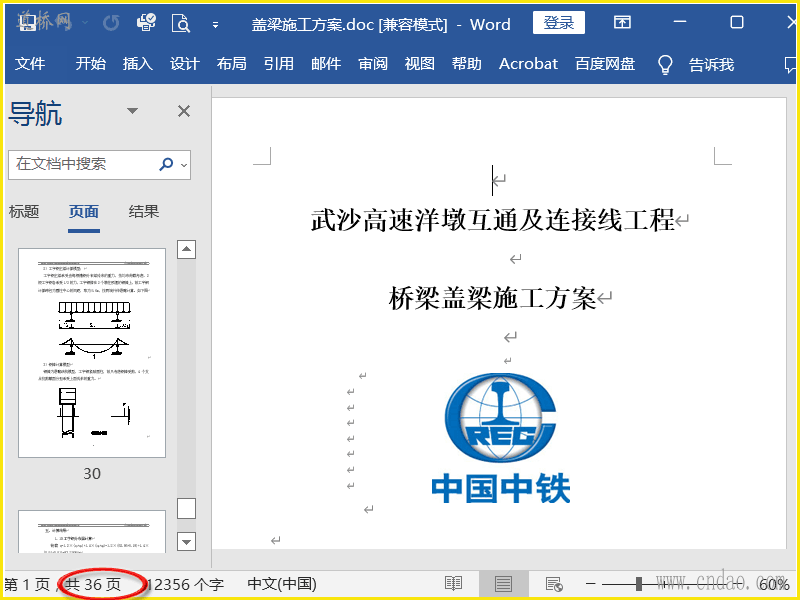Go to the 视图 ribbon tab
This screenshot has height=600, width=800.
[x=419, y=64]
